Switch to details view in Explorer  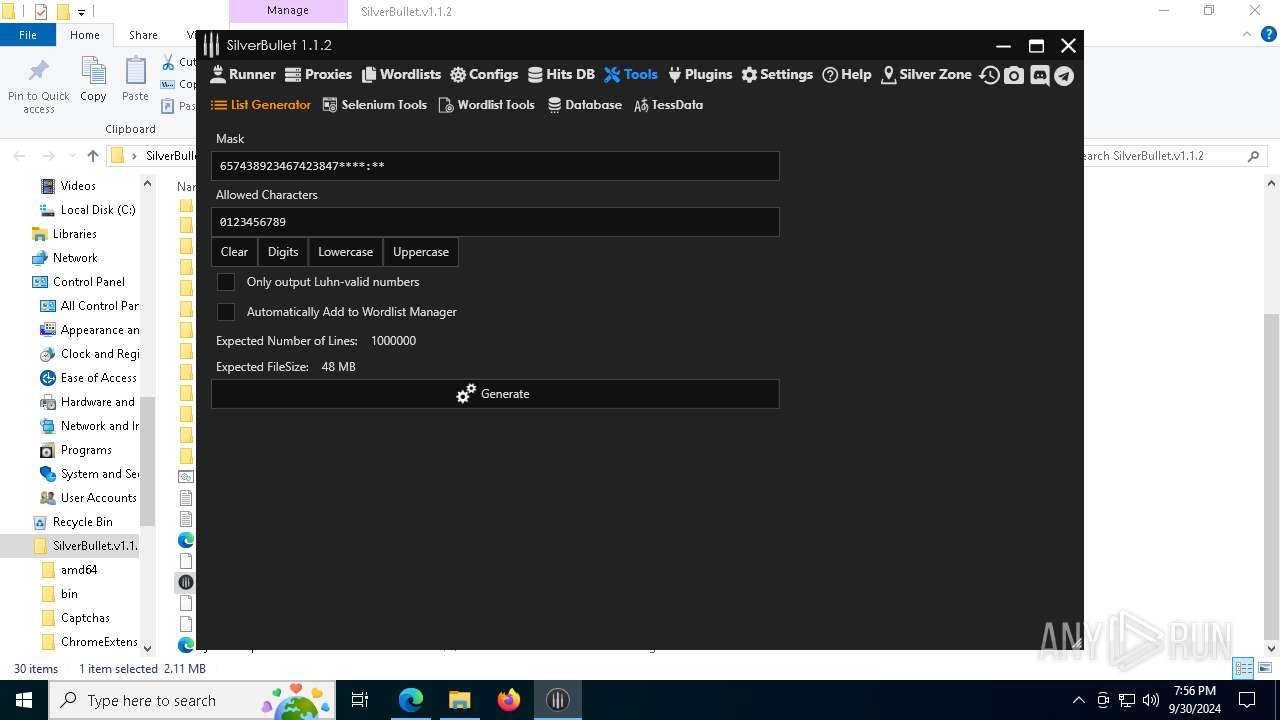[x=1243, y=668]
